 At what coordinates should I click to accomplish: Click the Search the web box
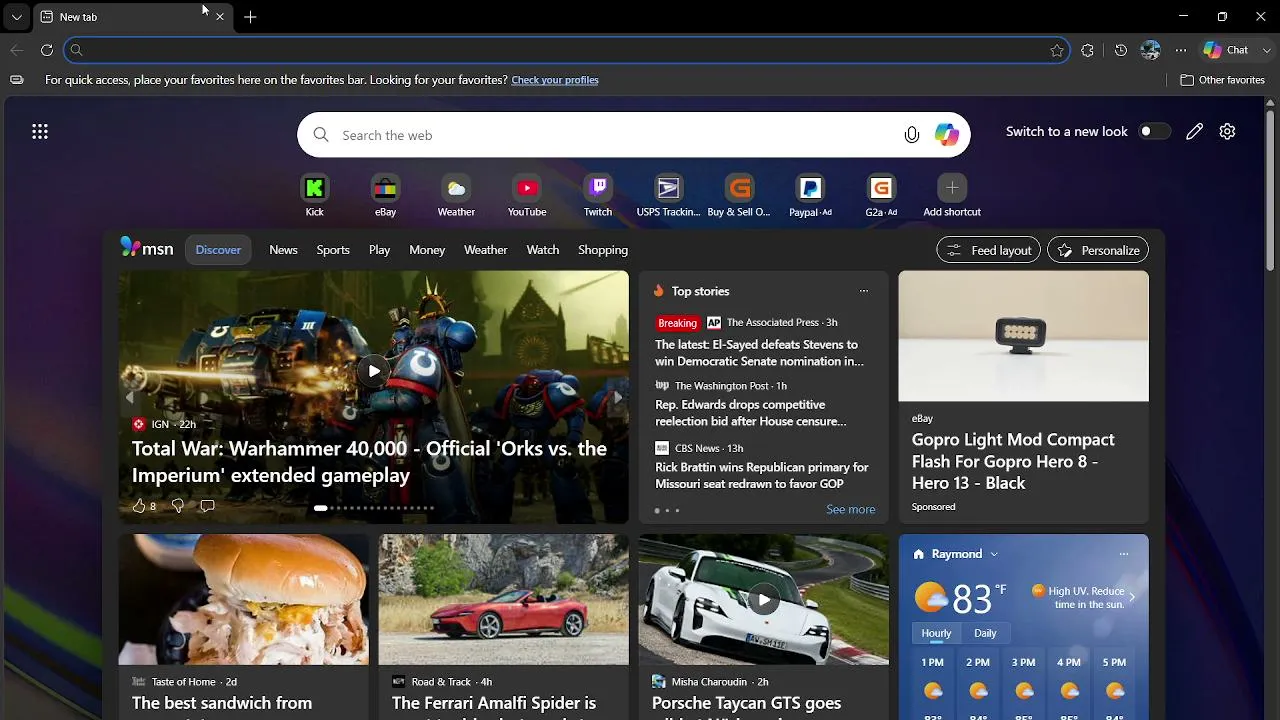pyautogui.click(x=634, y=135)
